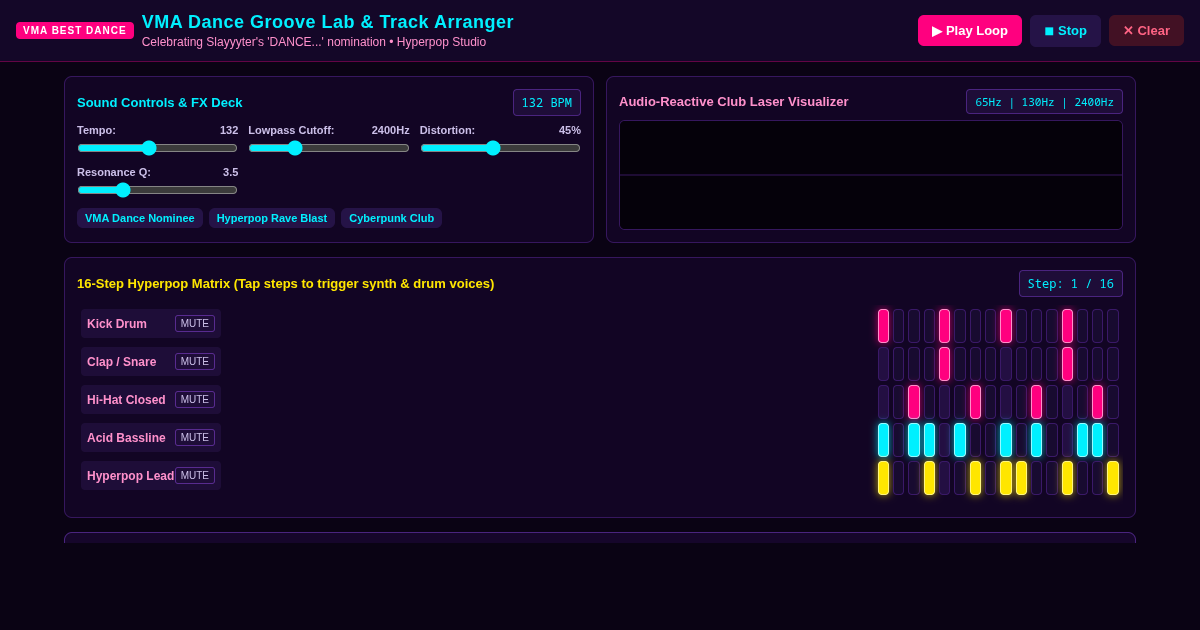Load the Hyperpop Rave Blast preset
Image resolution: width=1200 pixels, height=630 pixels.
(272, 218)
